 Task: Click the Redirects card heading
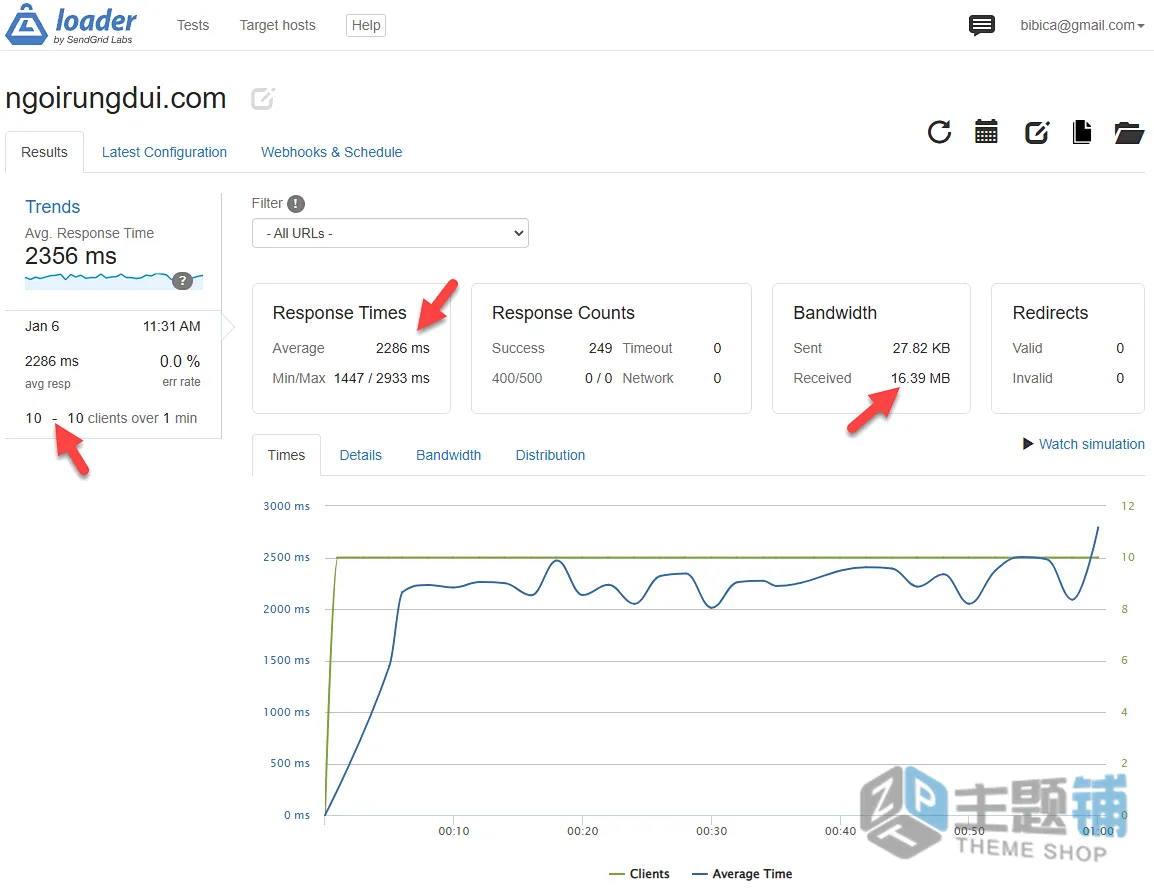tap(1050, 313)
